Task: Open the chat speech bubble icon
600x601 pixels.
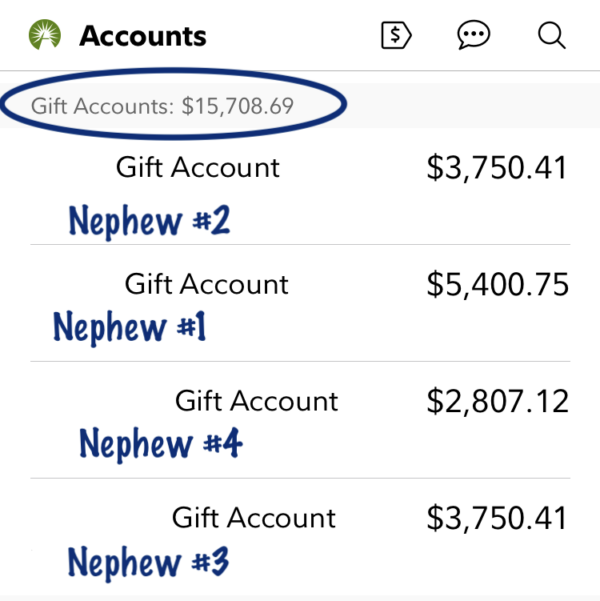Action: [x=473, y=36]
